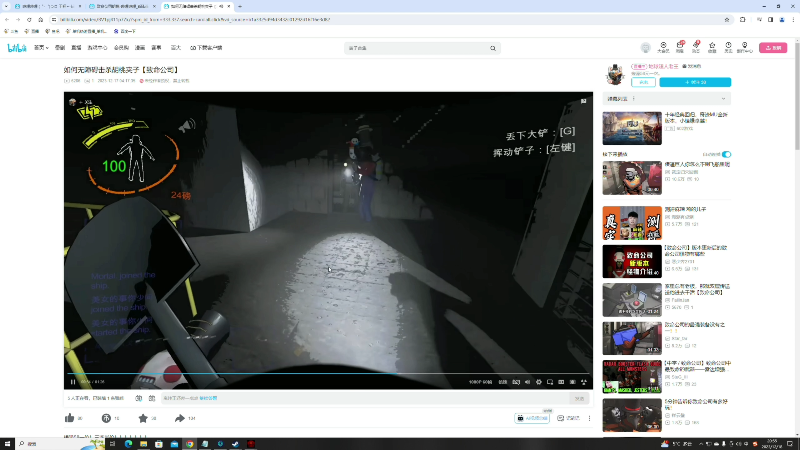Open the 1080P quality selector
The height and width of the screenshot is (450, 800).
click(x=480, y=382)
